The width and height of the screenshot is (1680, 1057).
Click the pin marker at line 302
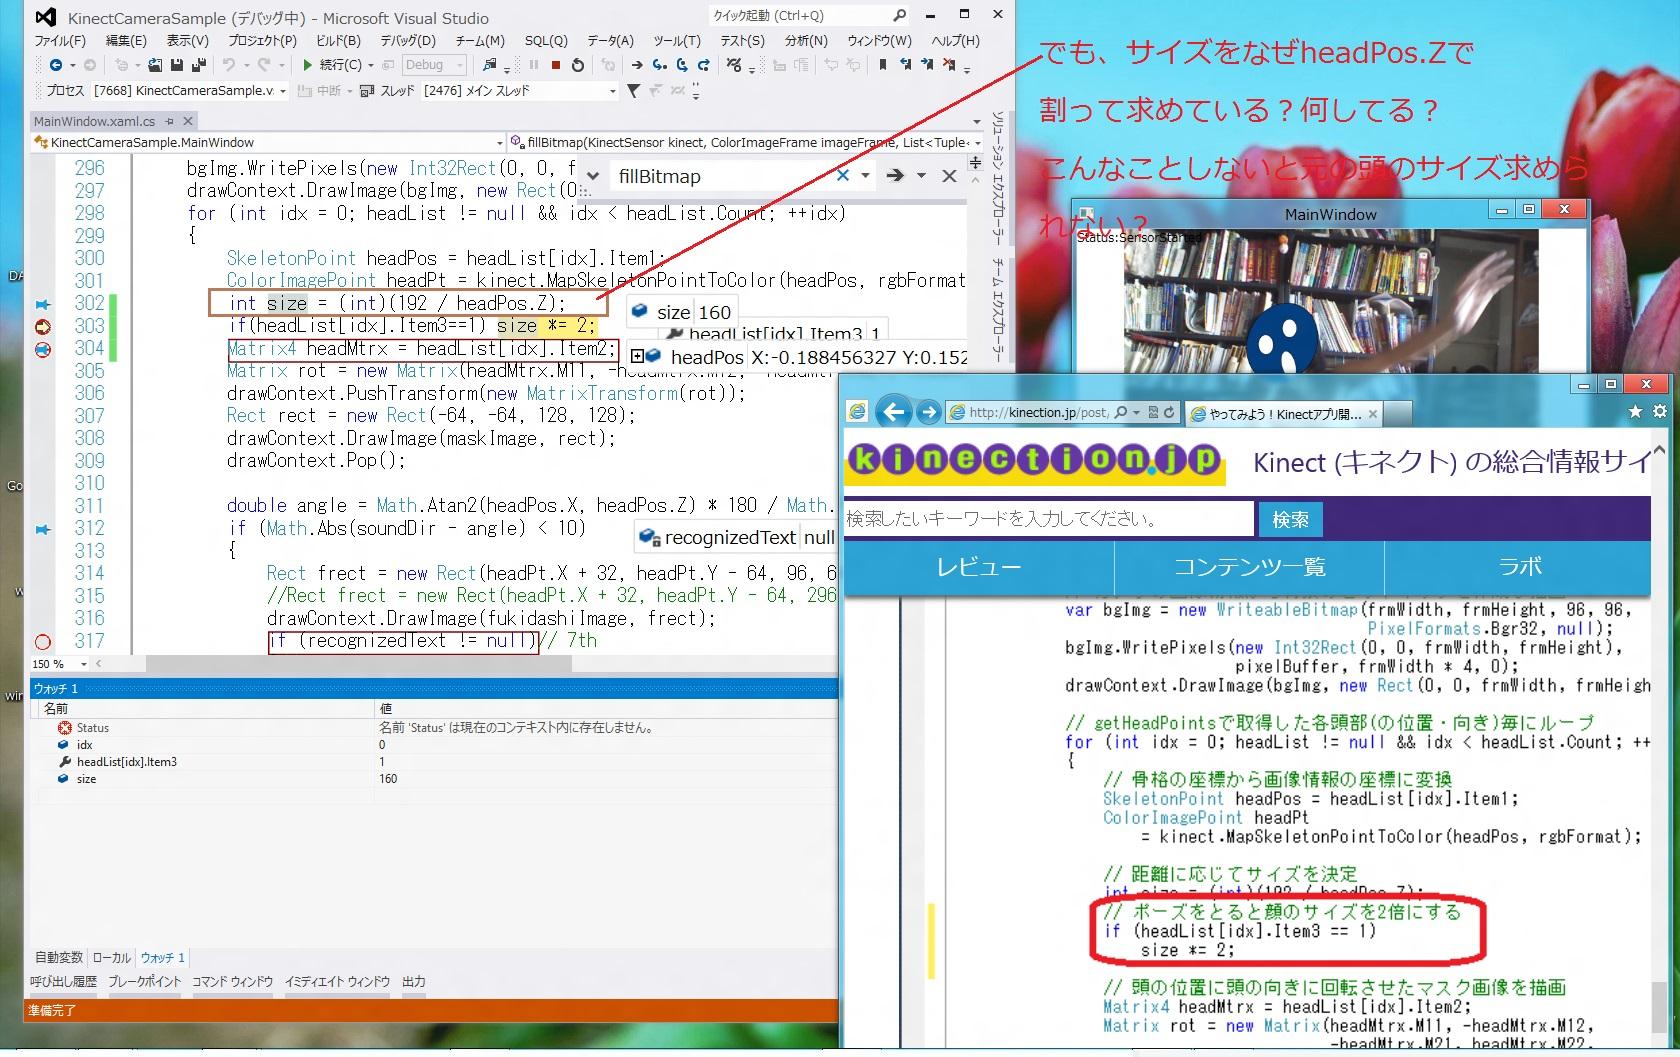pos(43,304)
